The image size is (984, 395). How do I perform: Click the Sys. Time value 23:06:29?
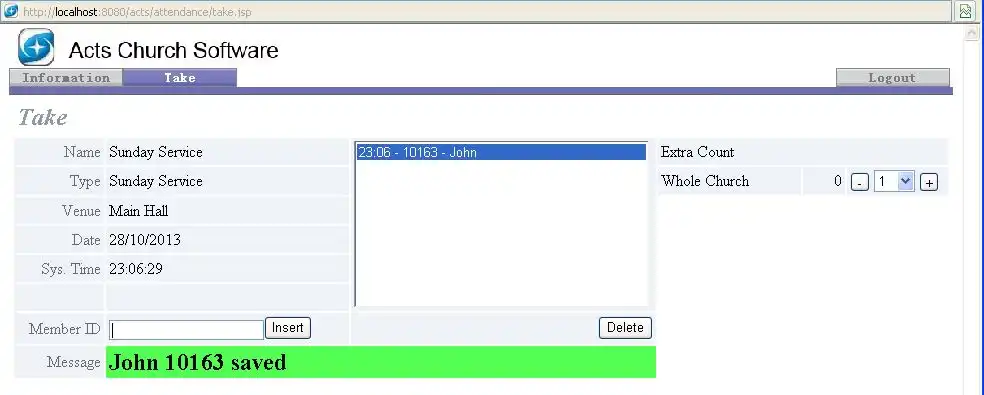[x=136, y=269]
